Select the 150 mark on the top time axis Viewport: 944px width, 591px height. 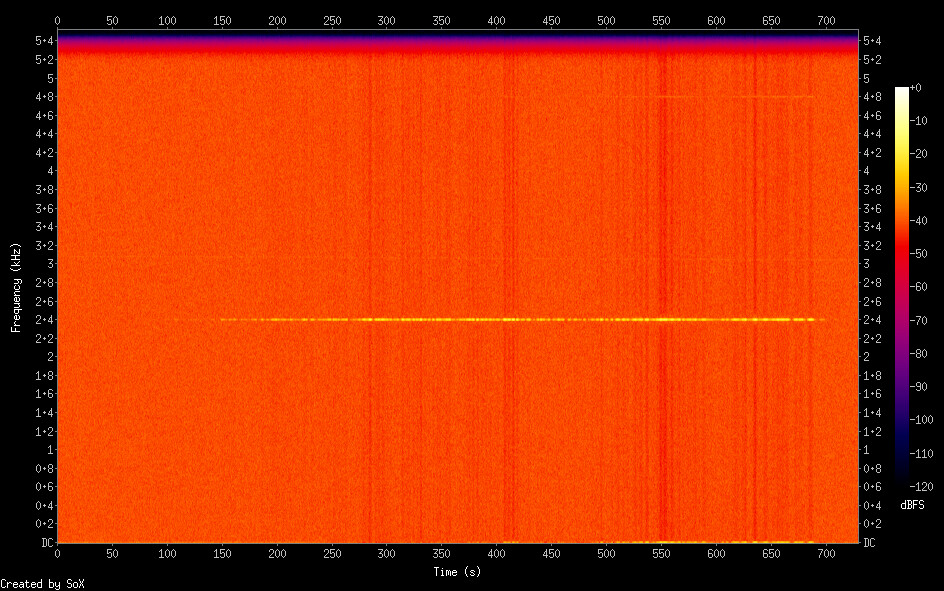[x=222, y=19]
